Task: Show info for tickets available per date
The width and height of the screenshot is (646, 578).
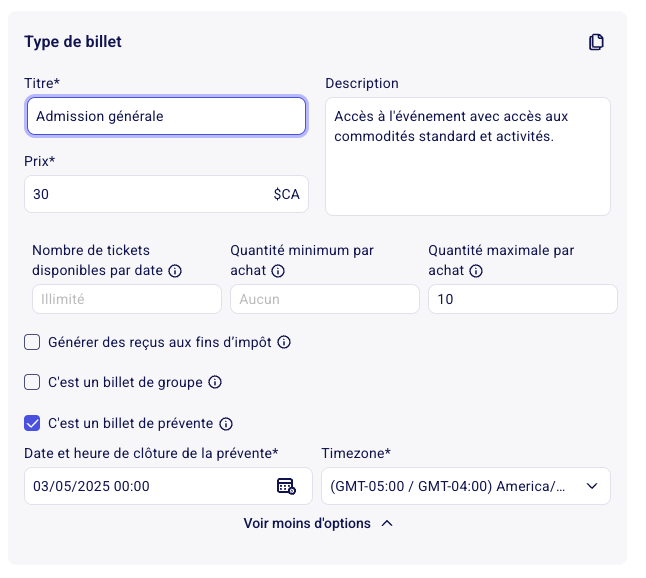Action: (x=175, y=271)
